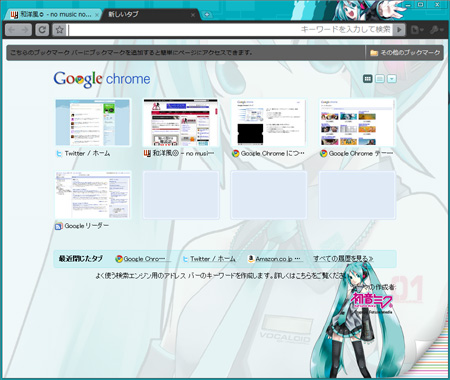Open the wrench settings menu

pos(436,30)
